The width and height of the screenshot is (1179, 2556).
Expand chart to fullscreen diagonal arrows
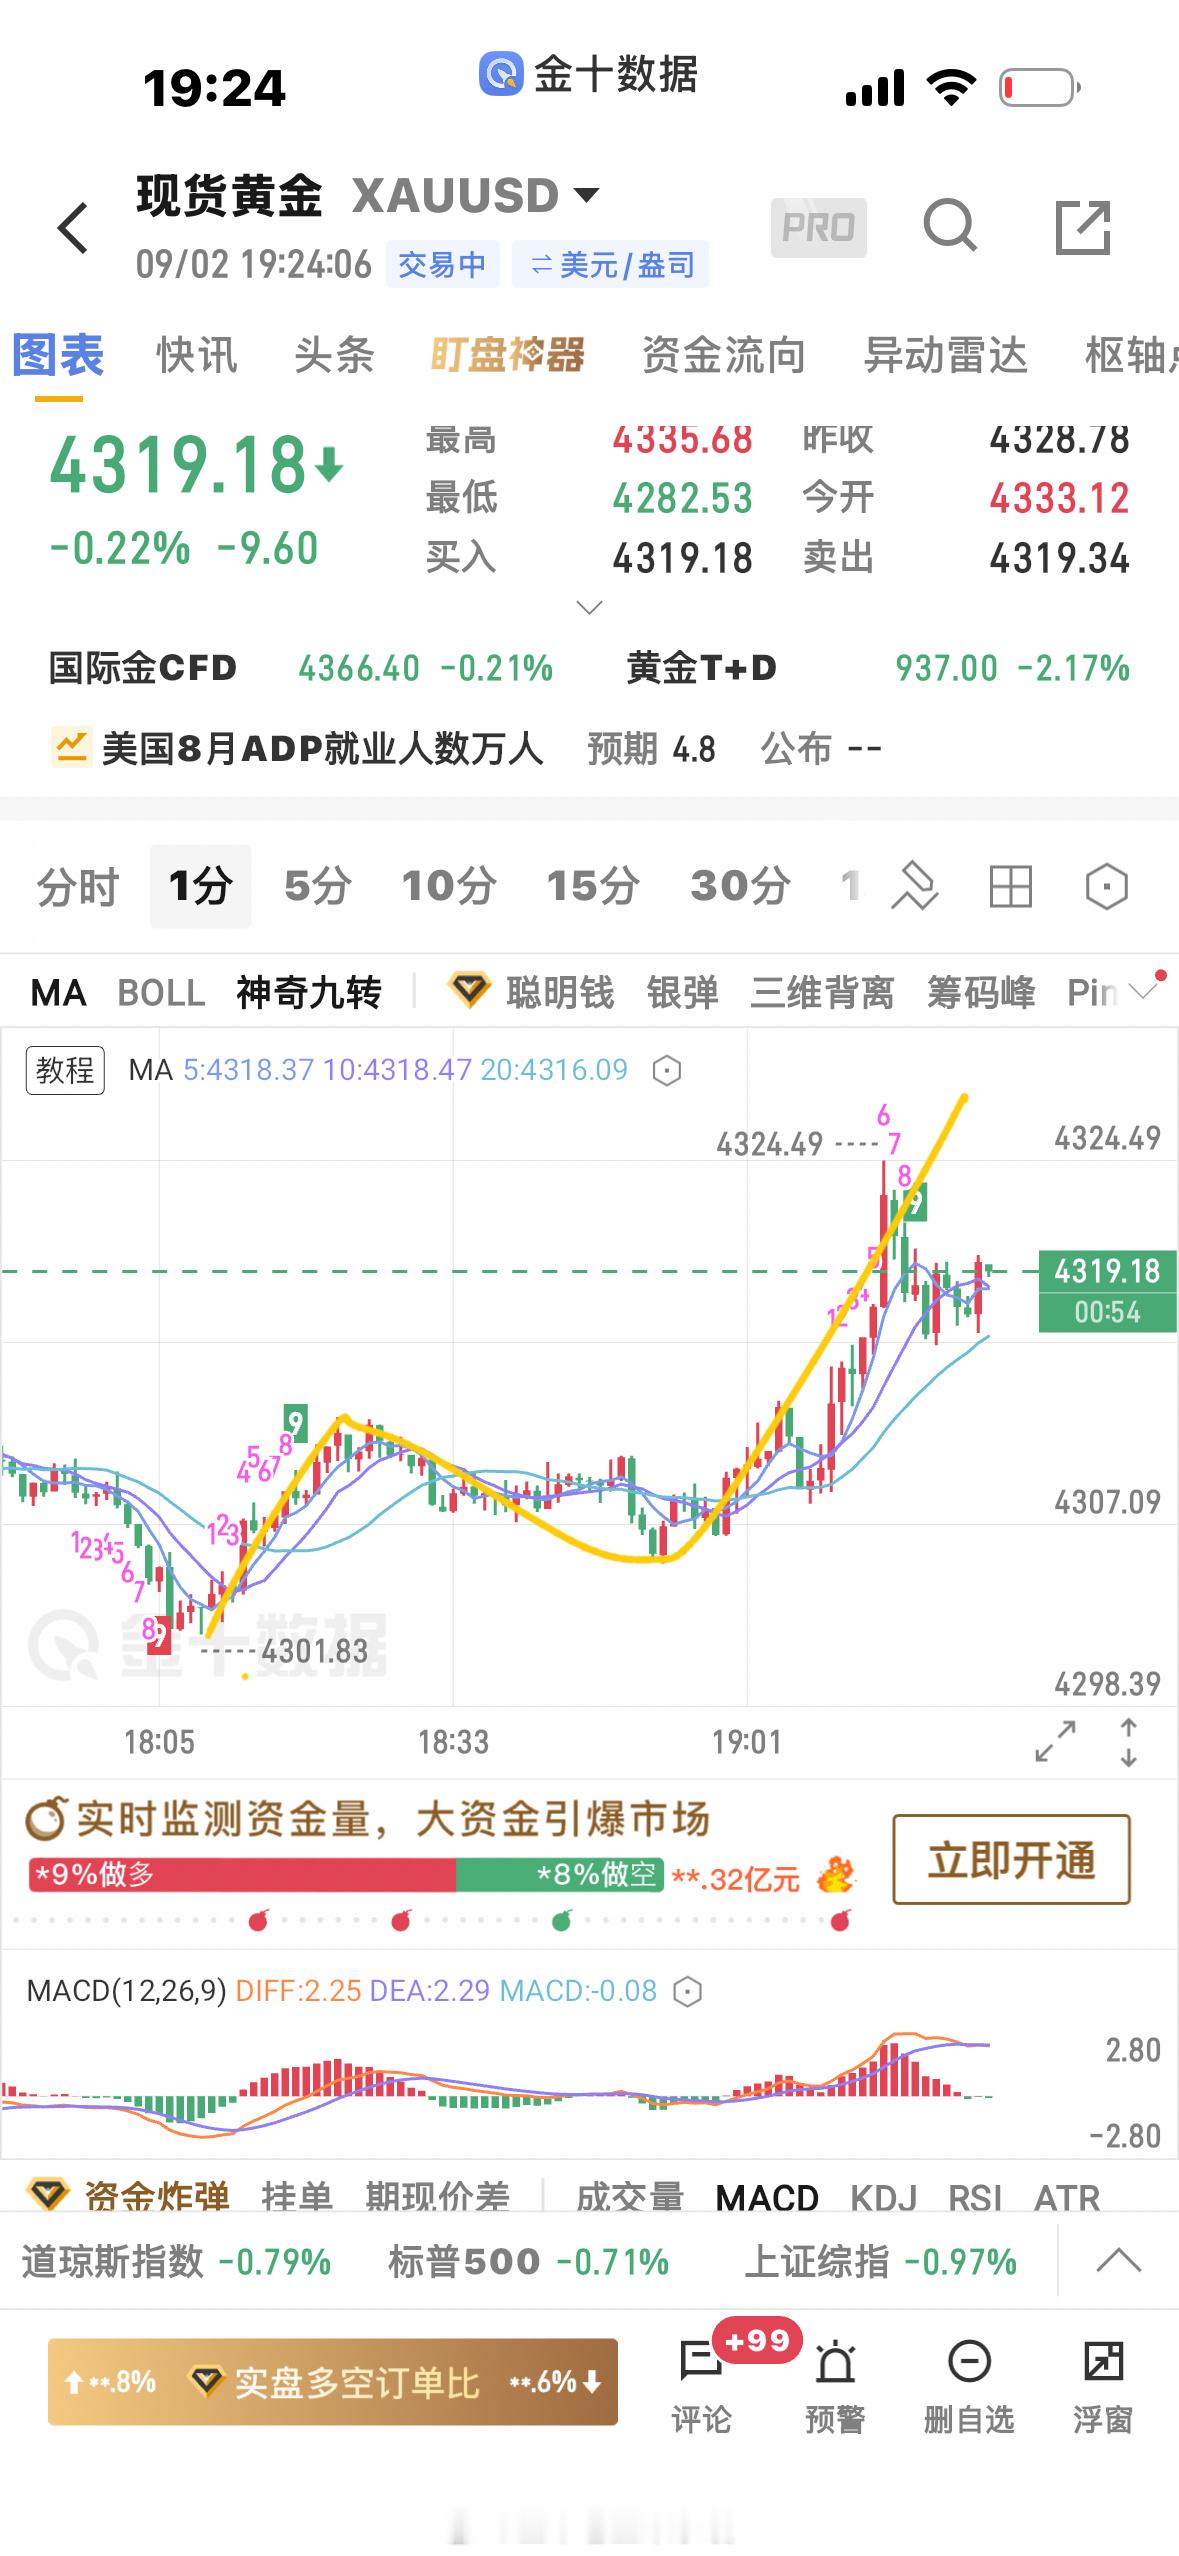[x=1055, y=1741]
